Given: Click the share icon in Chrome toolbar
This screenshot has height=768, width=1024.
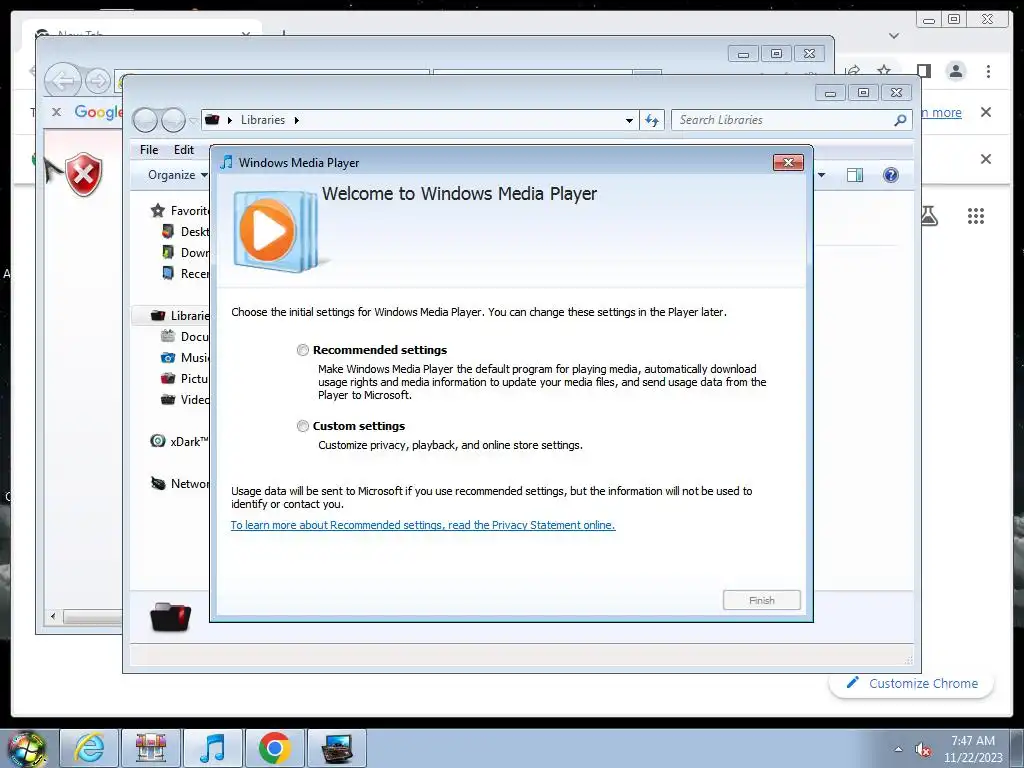Looking at the screenshot, I should click(853, 69).
